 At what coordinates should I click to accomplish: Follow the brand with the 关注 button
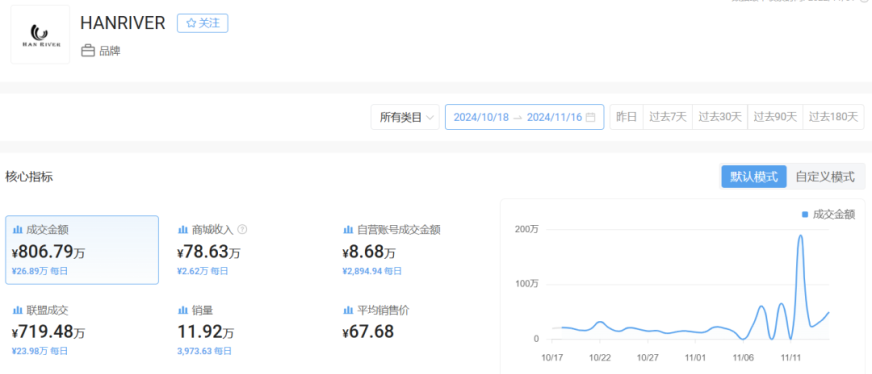[202, 23]
